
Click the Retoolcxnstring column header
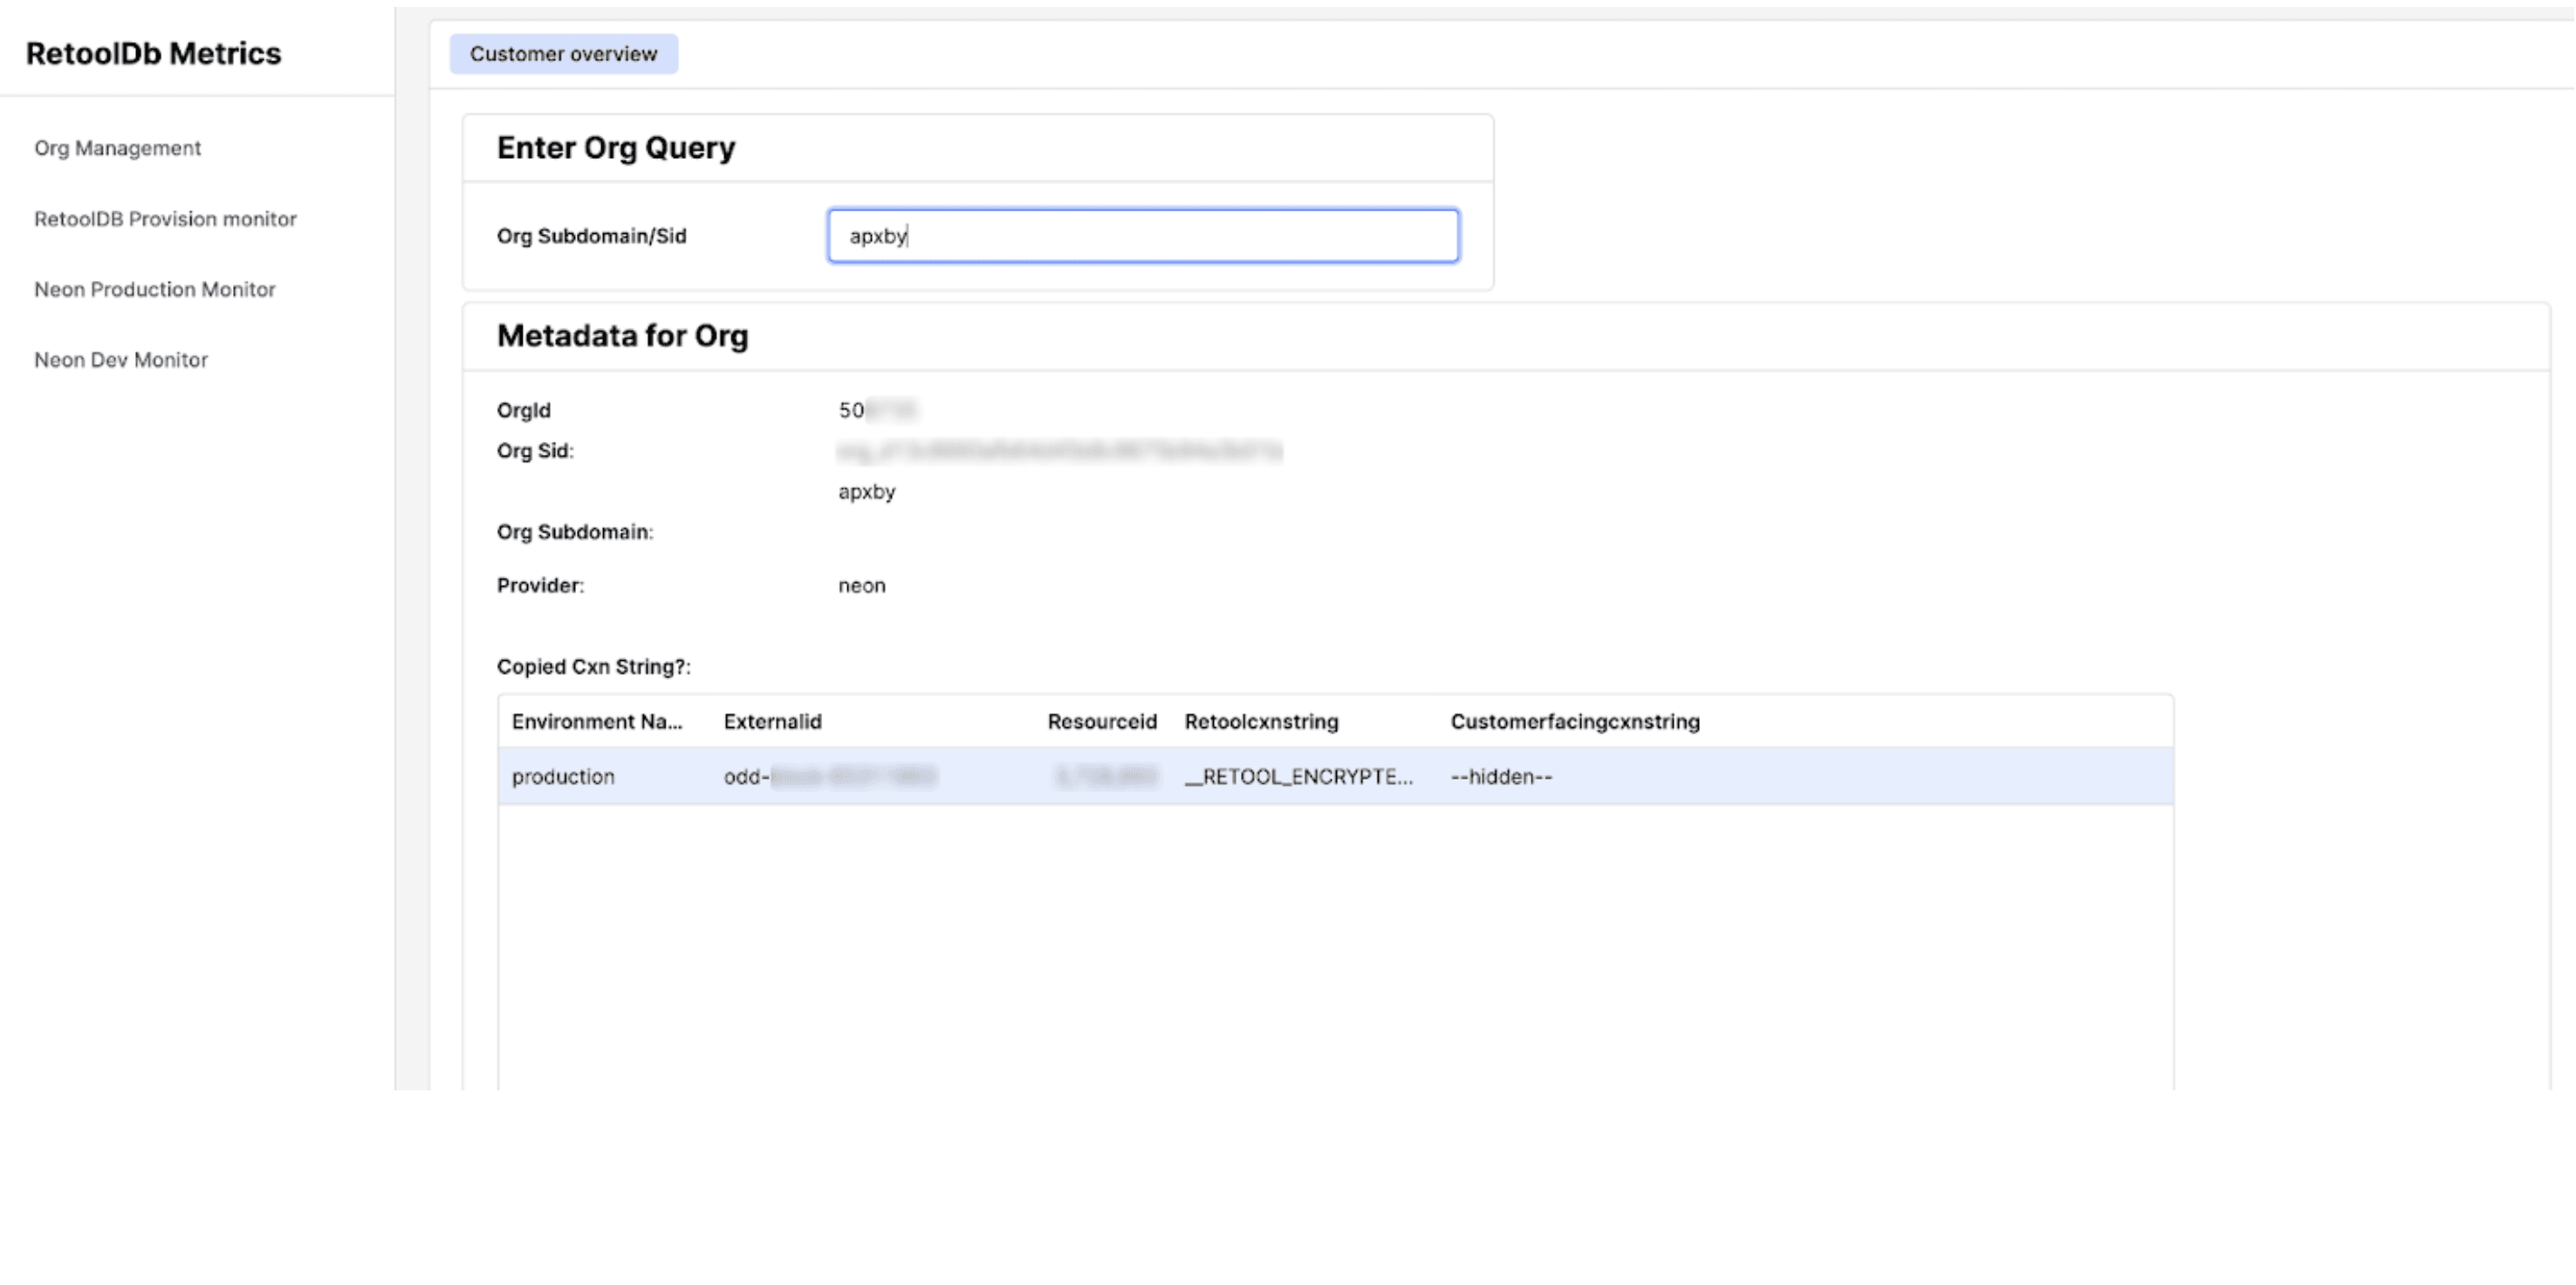pyautogui.click(x=1260, y=721)
